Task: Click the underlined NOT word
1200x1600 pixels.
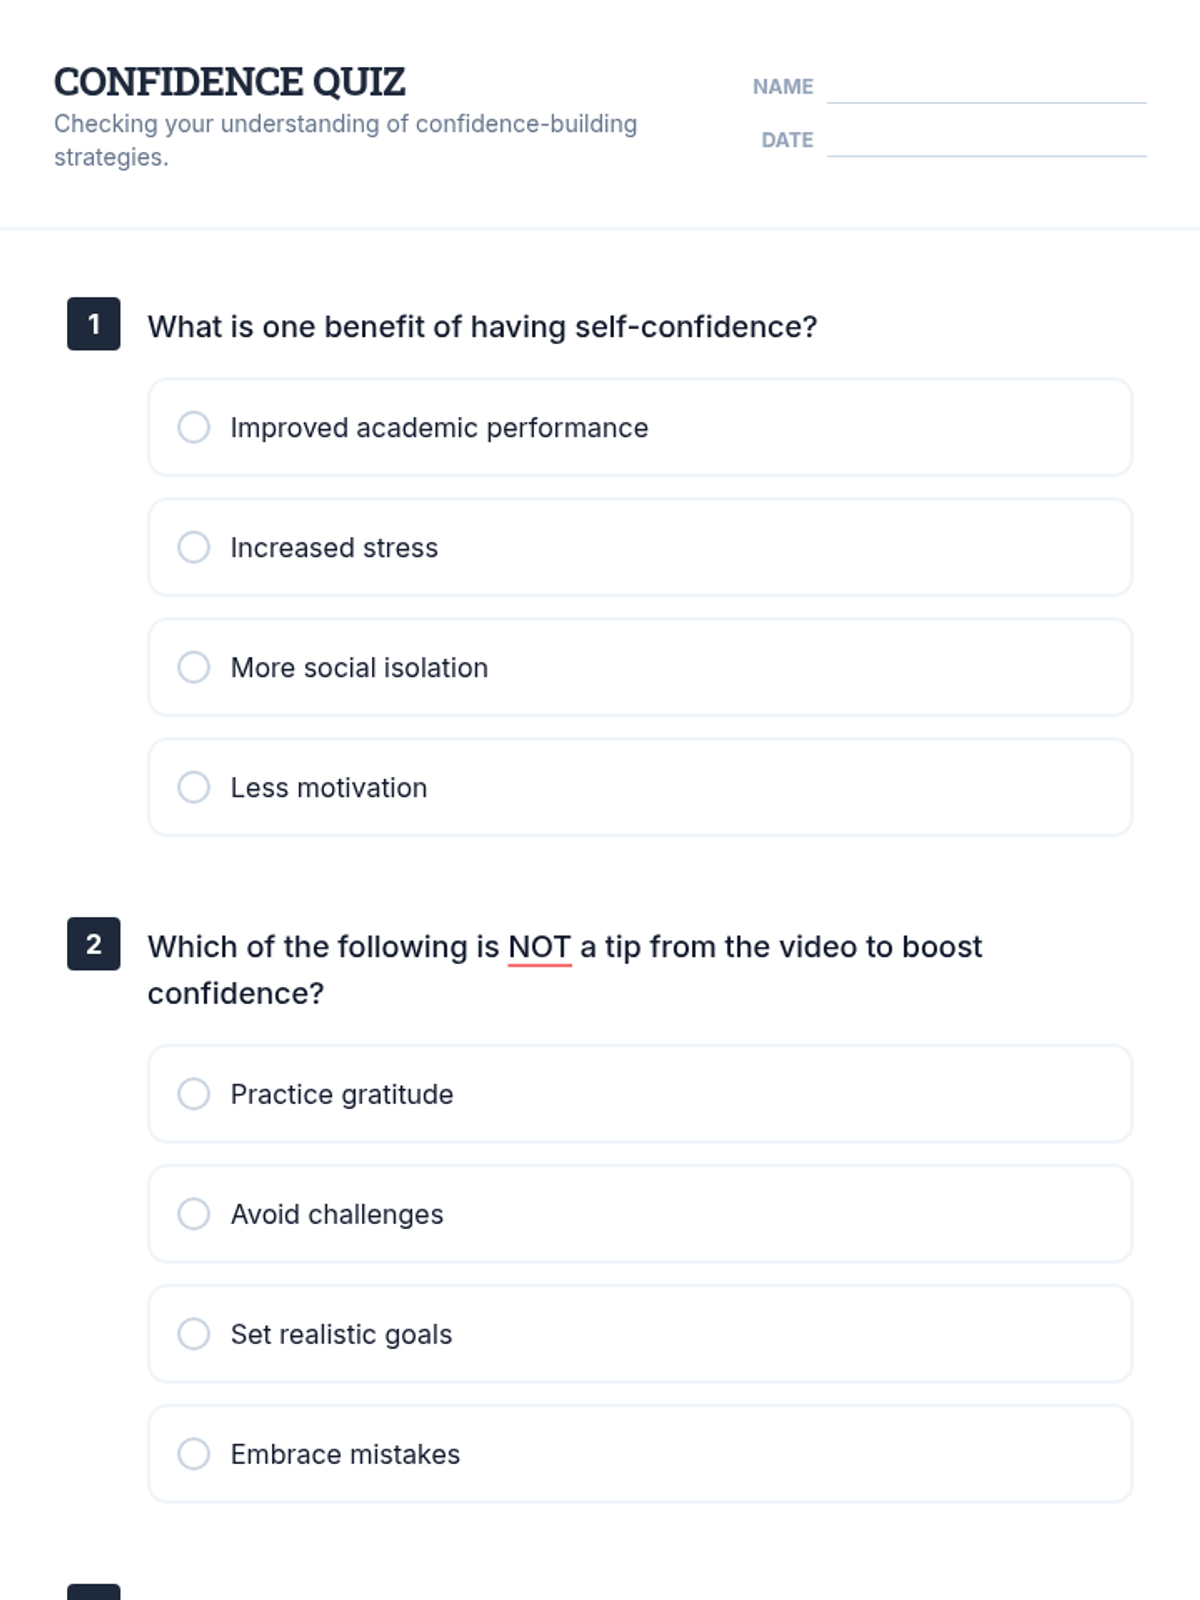Action: (540, 947)
